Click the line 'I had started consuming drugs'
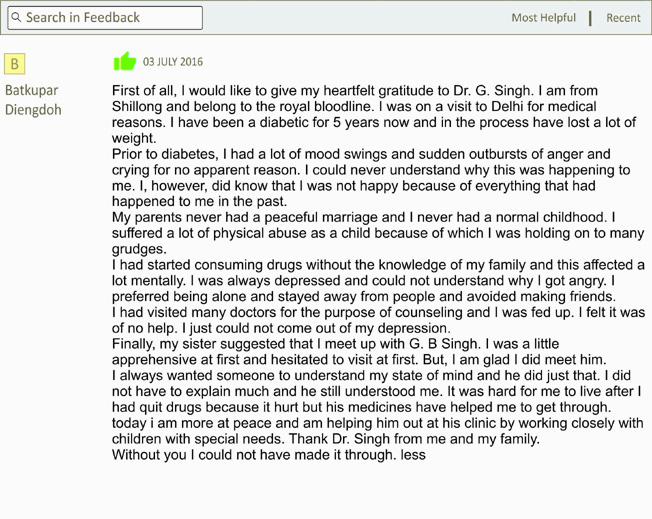Image resolution: width=652 pixels, height=519 pixels. (378, 265)
